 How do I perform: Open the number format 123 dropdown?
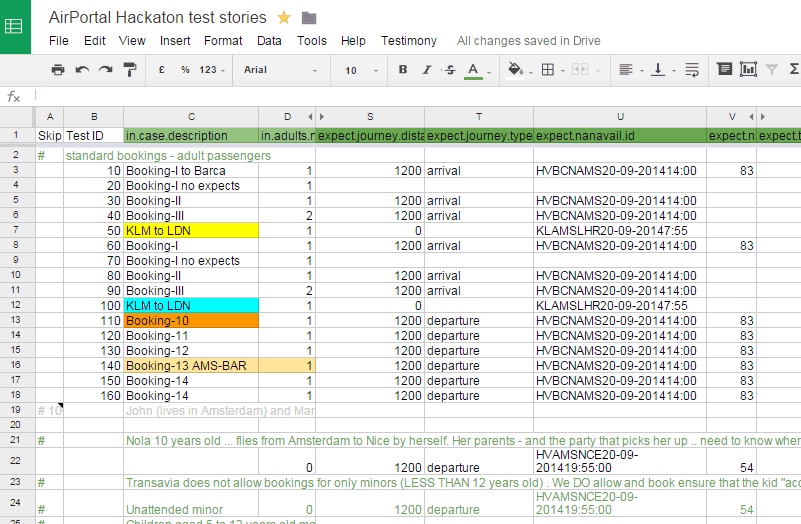click(211, 70)
